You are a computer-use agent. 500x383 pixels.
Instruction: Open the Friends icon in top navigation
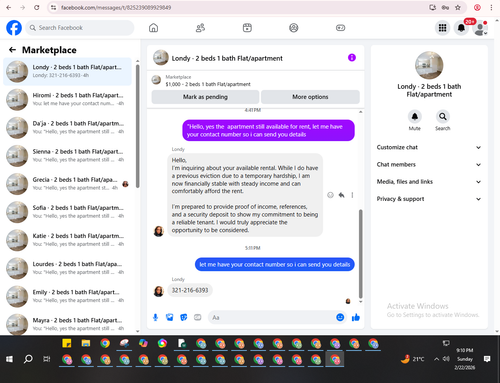click(x=200, y=28)
